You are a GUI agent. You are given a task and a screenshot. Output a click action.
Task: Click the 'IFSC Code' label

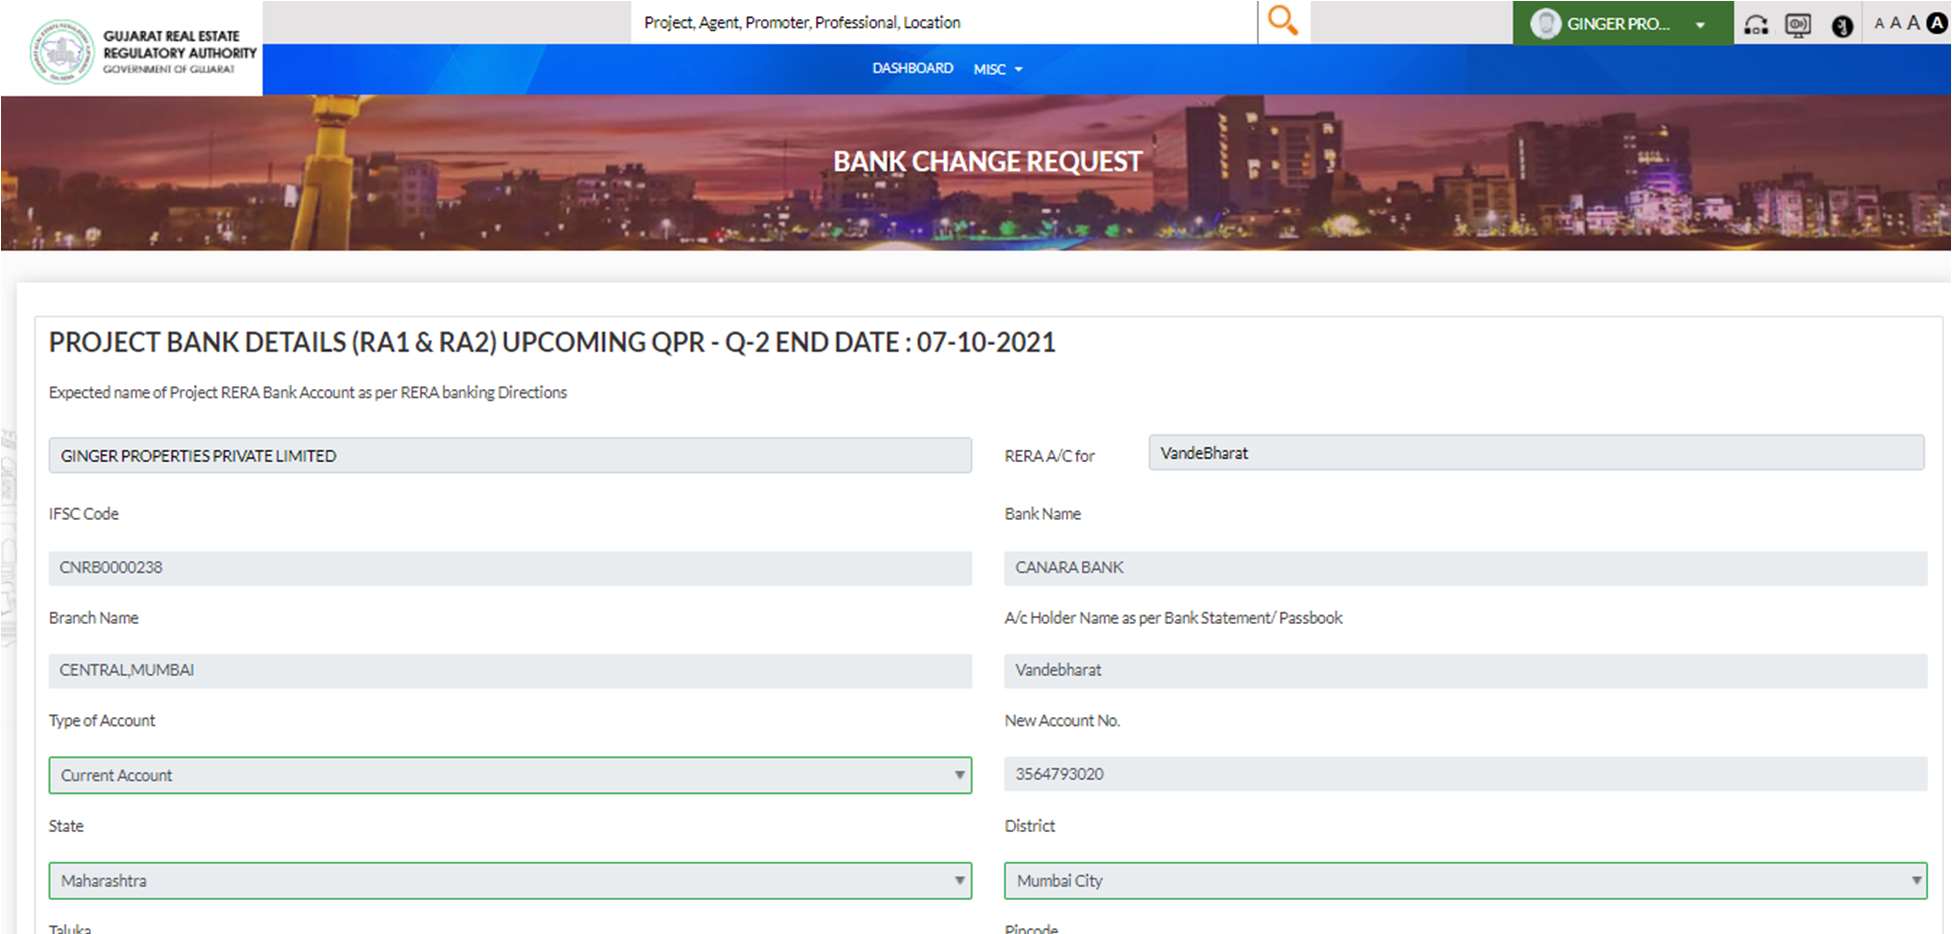[x=84, y=514]
